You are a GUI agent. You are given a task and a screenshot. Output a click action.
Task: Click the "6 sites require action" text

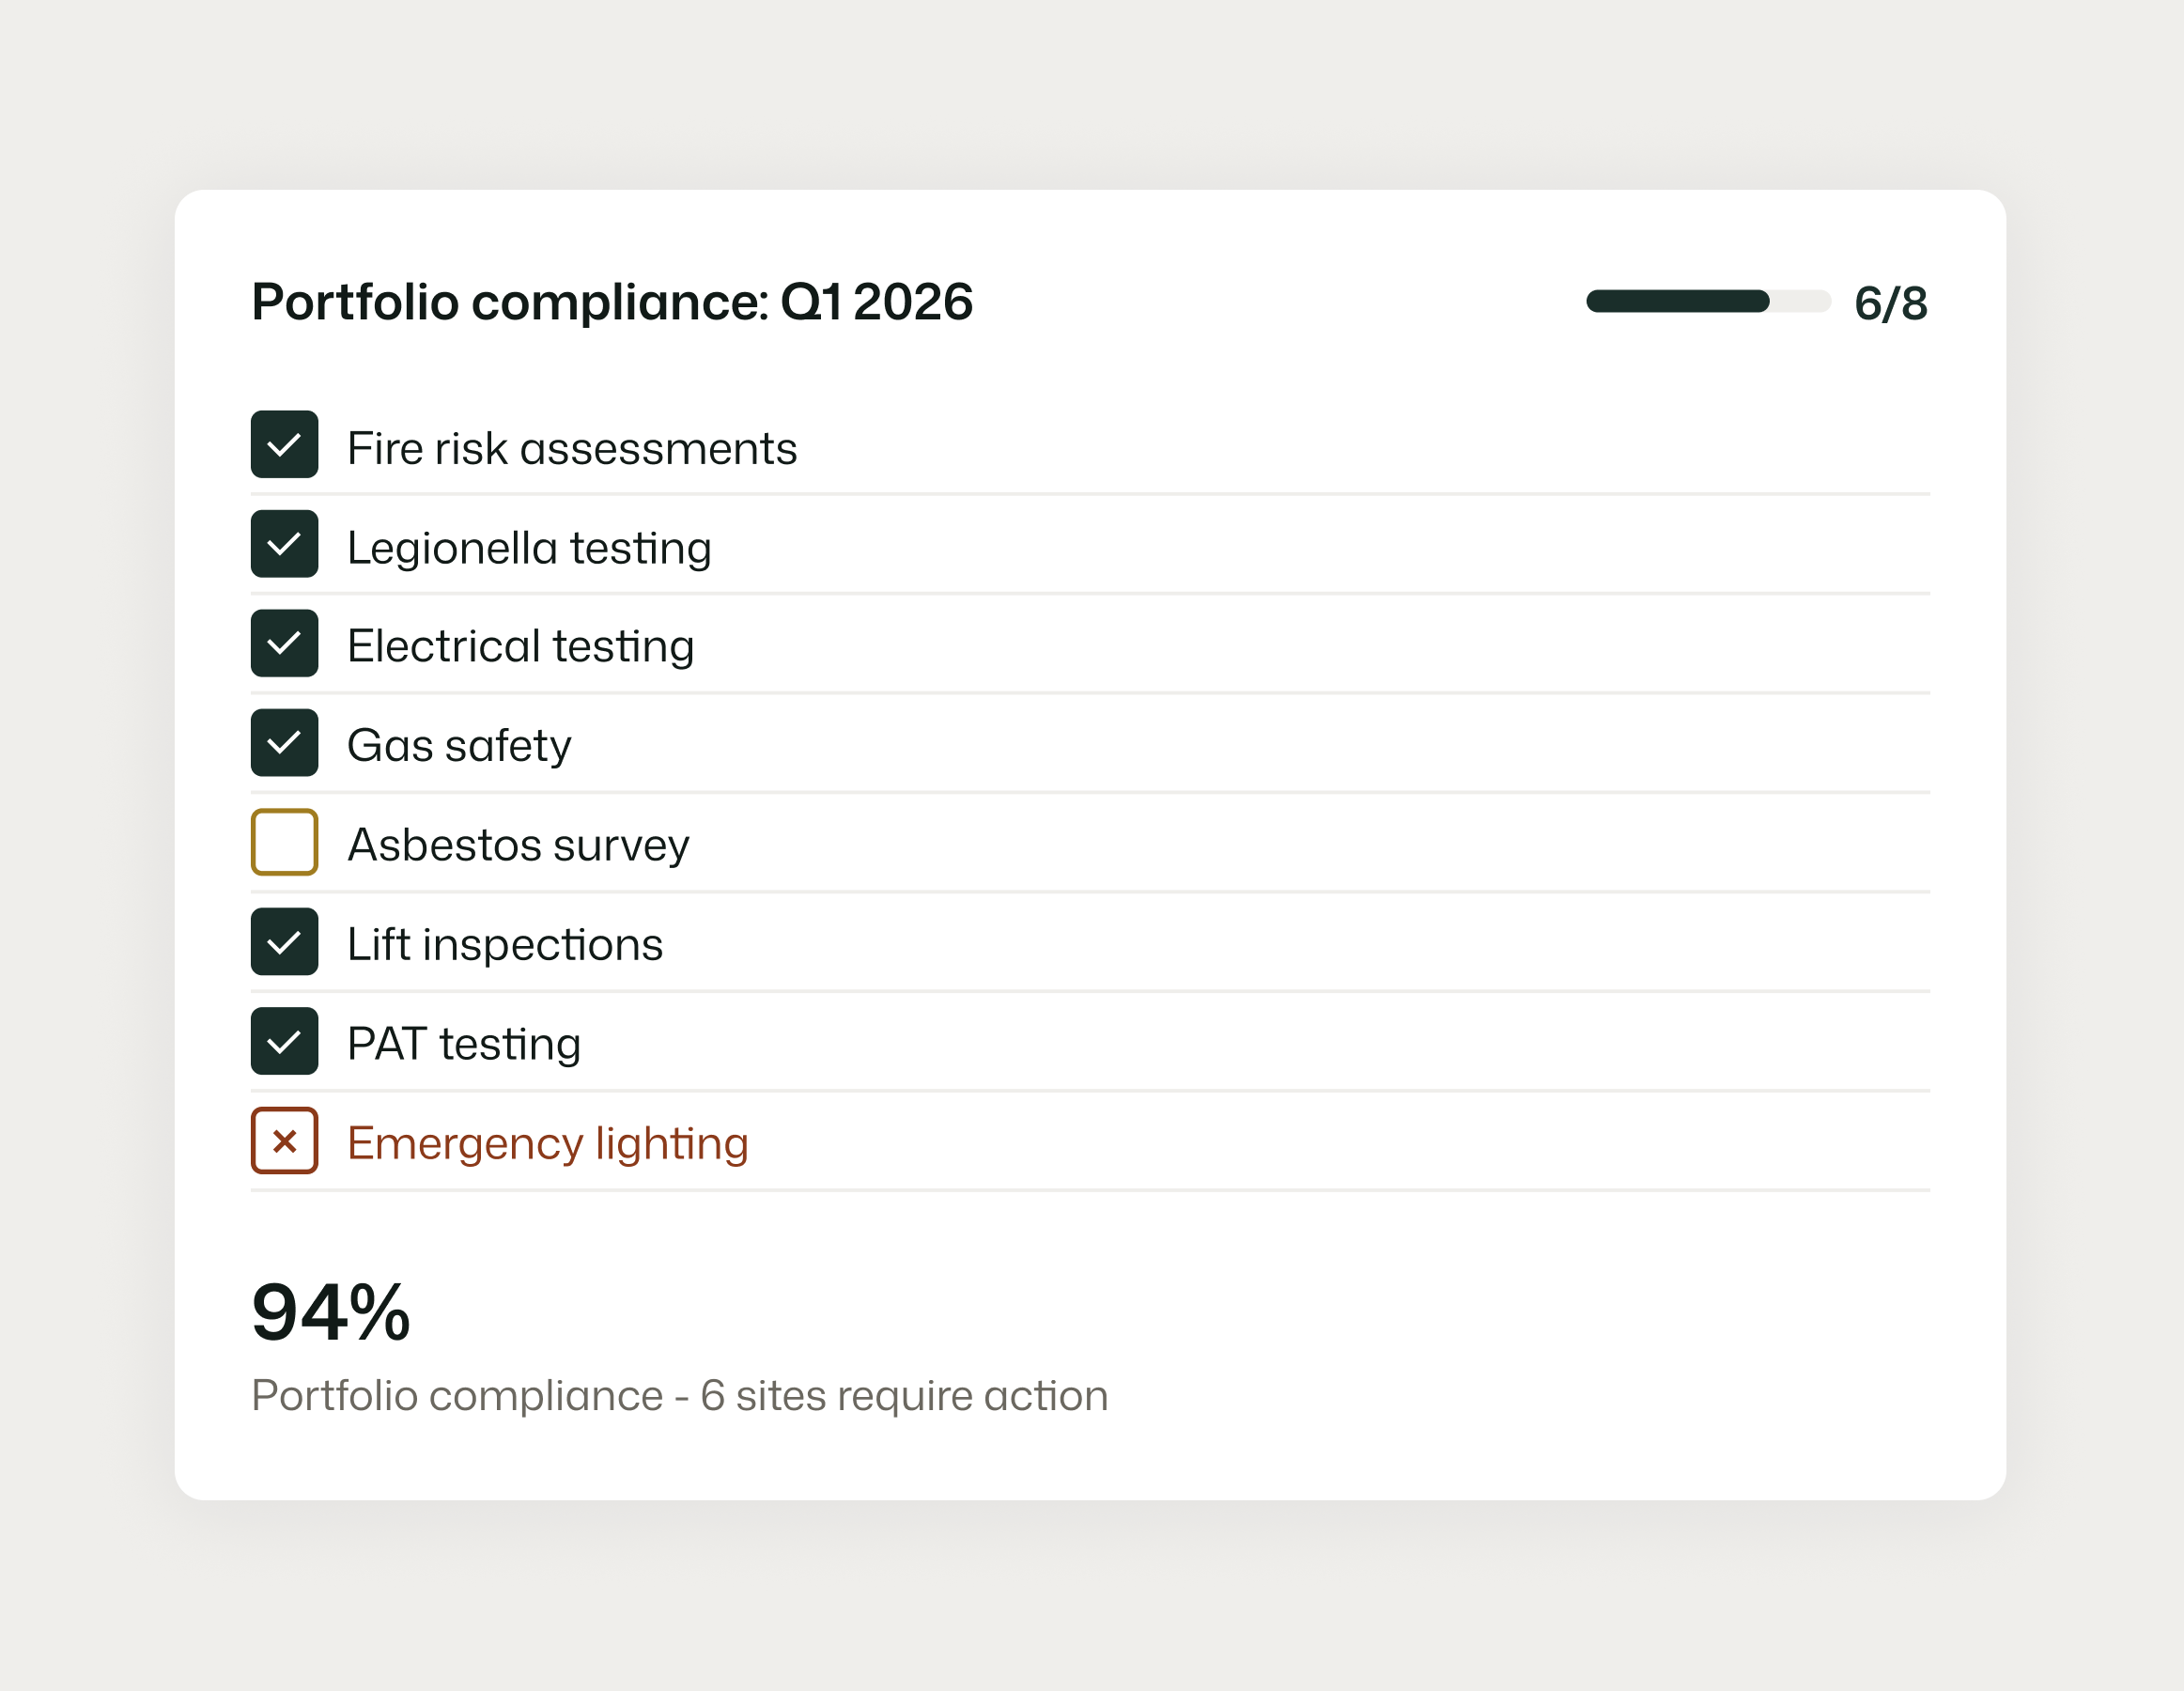[904, 1395]
